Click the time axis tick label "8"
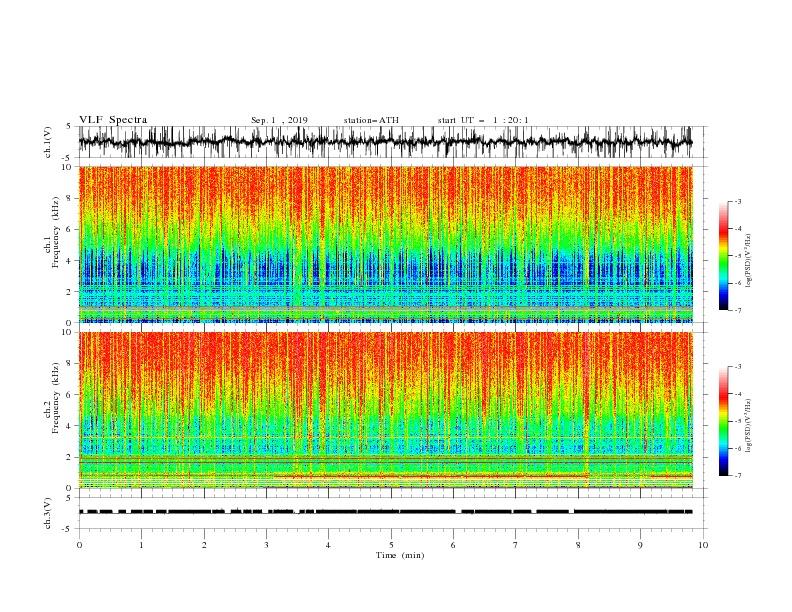The width and height of the screenshot is (792, 612). click(578, 545)
